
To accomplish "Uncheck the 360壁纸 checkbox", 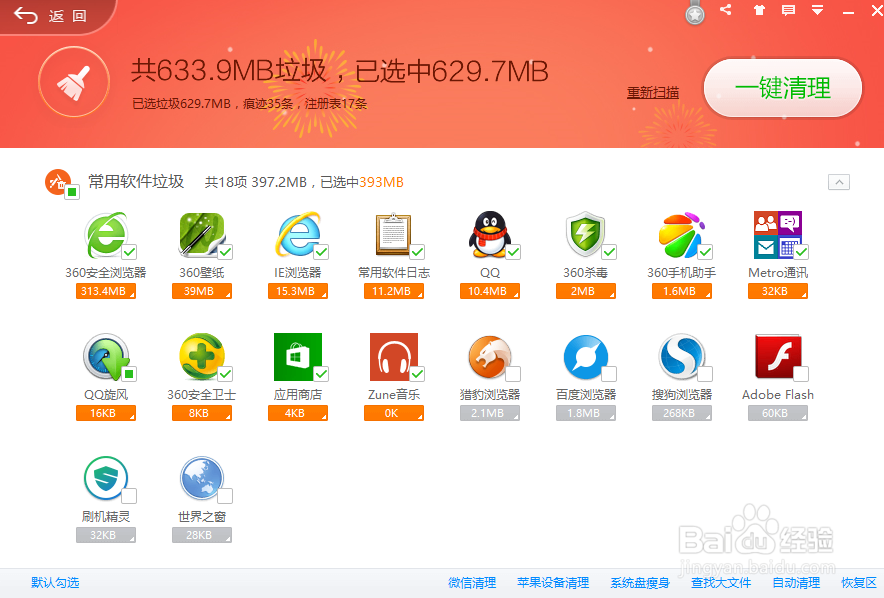I will click(x=226, y=252).
